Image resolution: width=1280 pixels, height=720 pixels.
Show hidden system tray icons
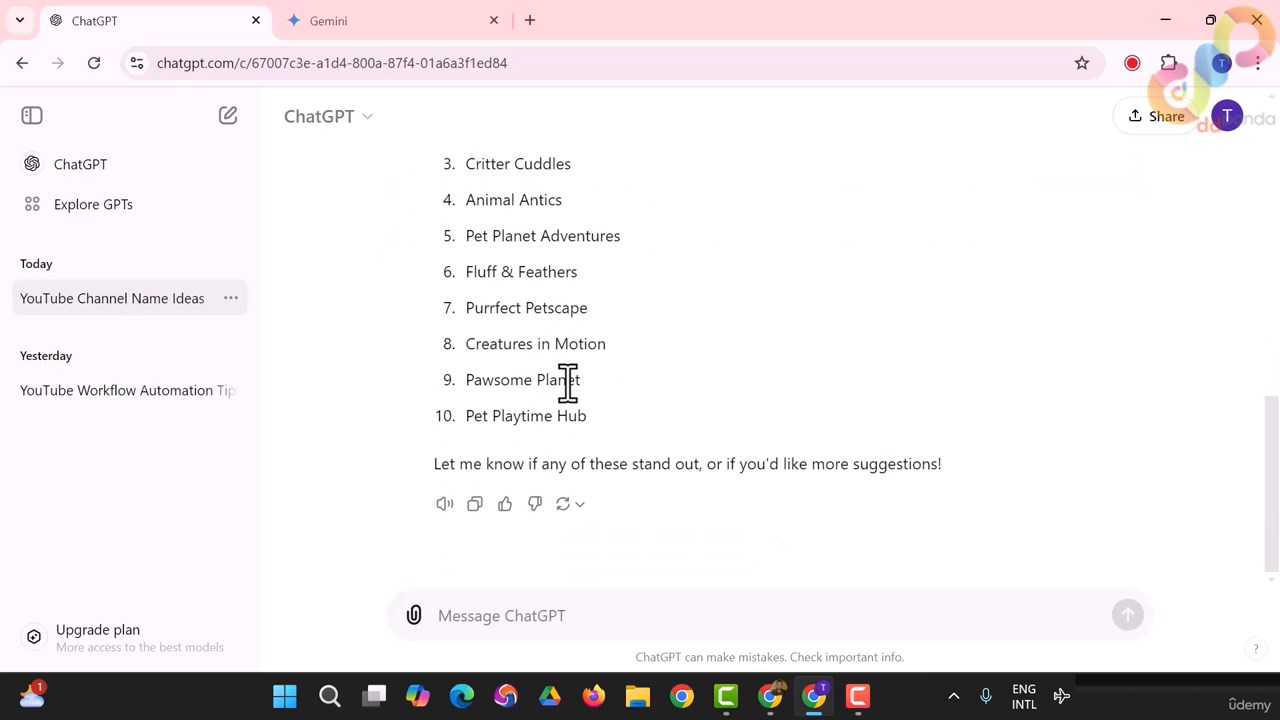coord(954,696)
